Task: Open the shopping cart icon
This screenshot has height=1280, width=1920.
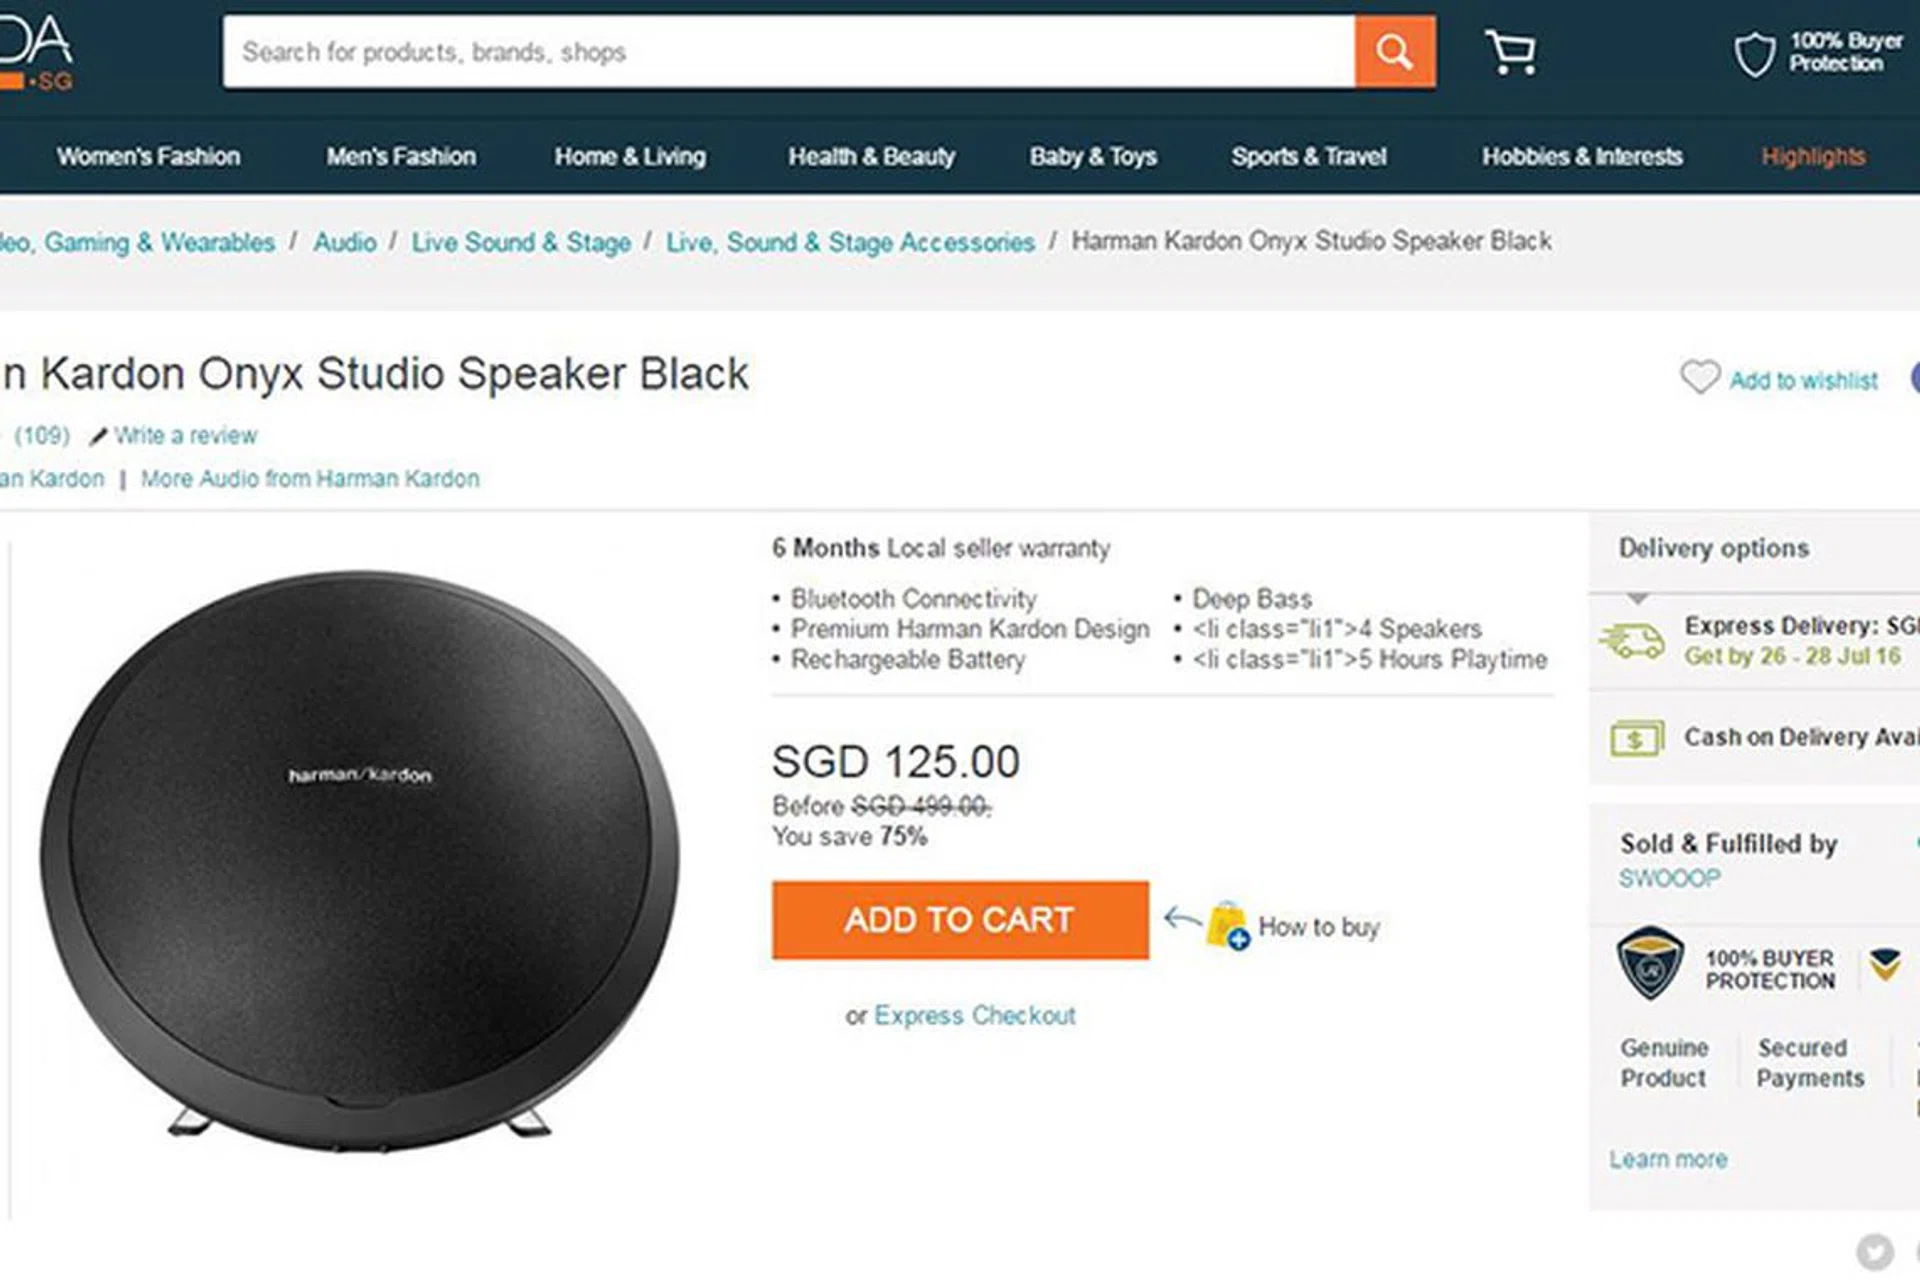Action: (1510, 51)
